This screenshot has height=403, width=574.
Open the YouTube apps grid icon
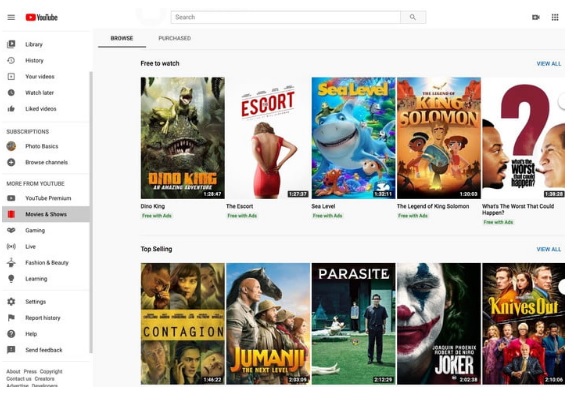tap(555, 17)
